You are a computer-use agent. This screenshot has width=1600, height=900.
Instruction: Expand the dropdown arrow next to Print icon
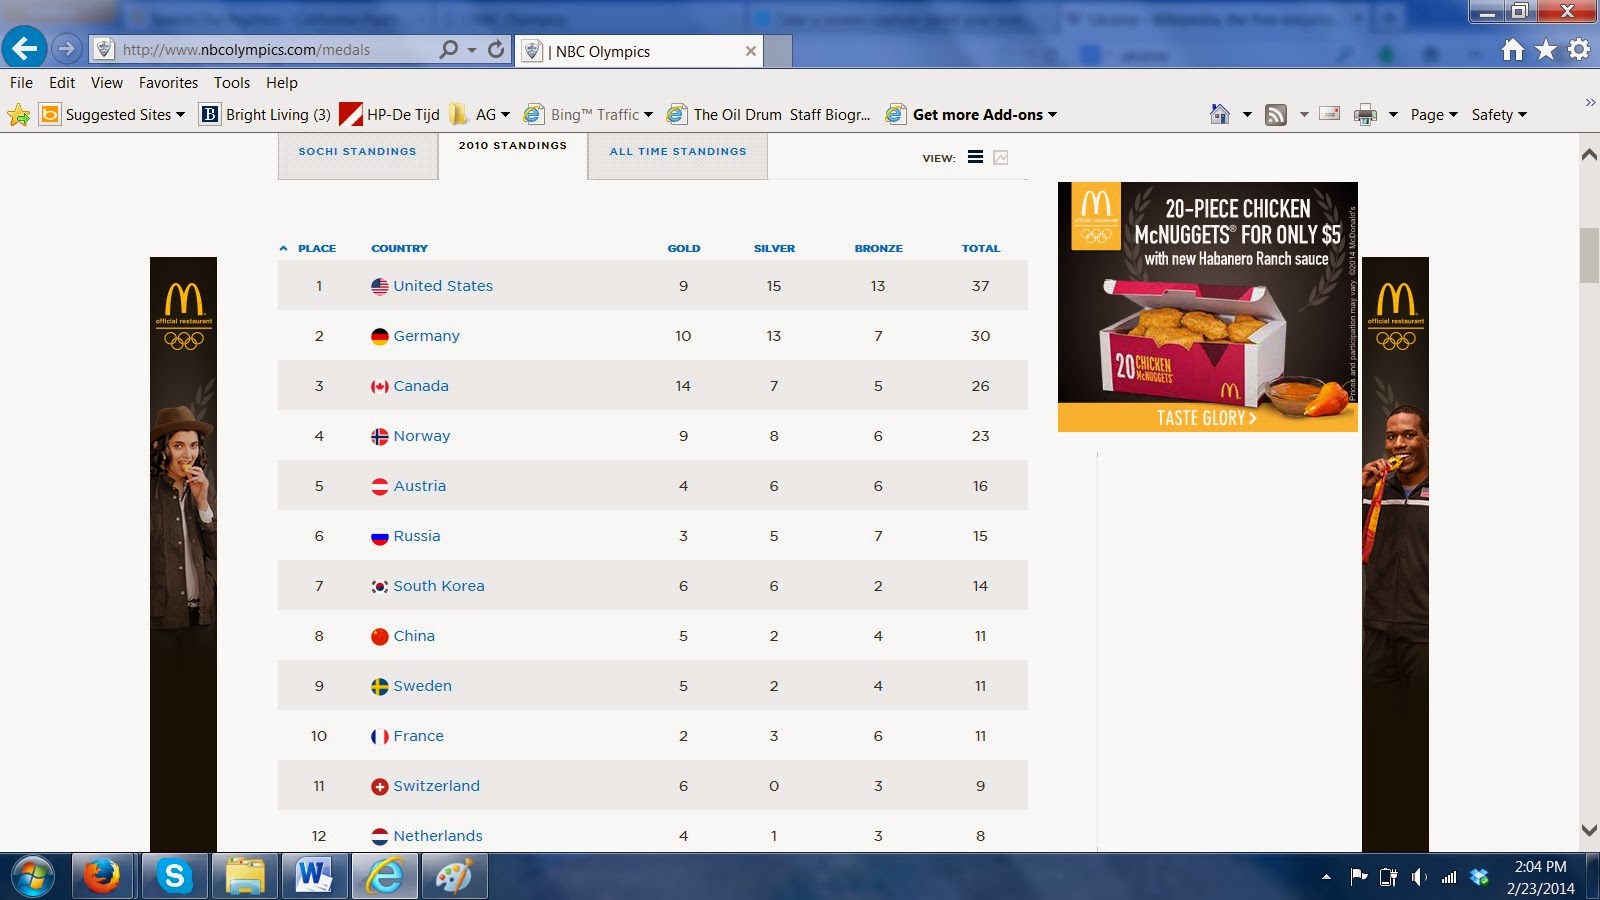pyautogui.click(x=1393, y=115)
